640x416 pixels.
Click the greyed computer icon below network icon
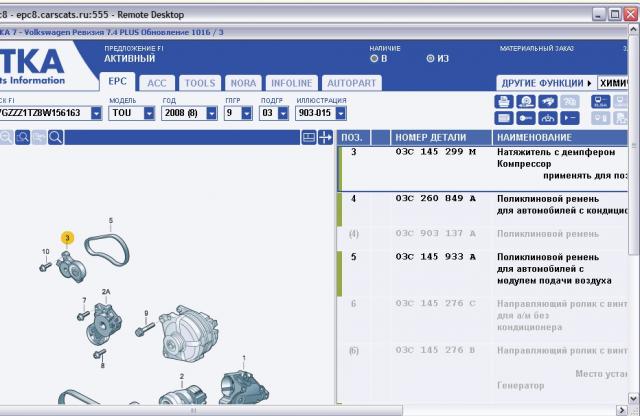pyautogui.click(x=601, y=118)
